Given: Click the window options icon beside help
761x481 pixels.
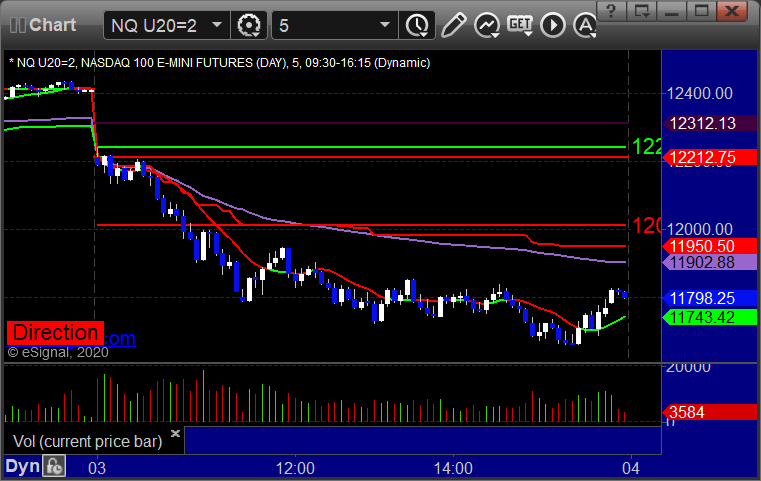Looking at the screenshot, I should (x=642, y=11).
